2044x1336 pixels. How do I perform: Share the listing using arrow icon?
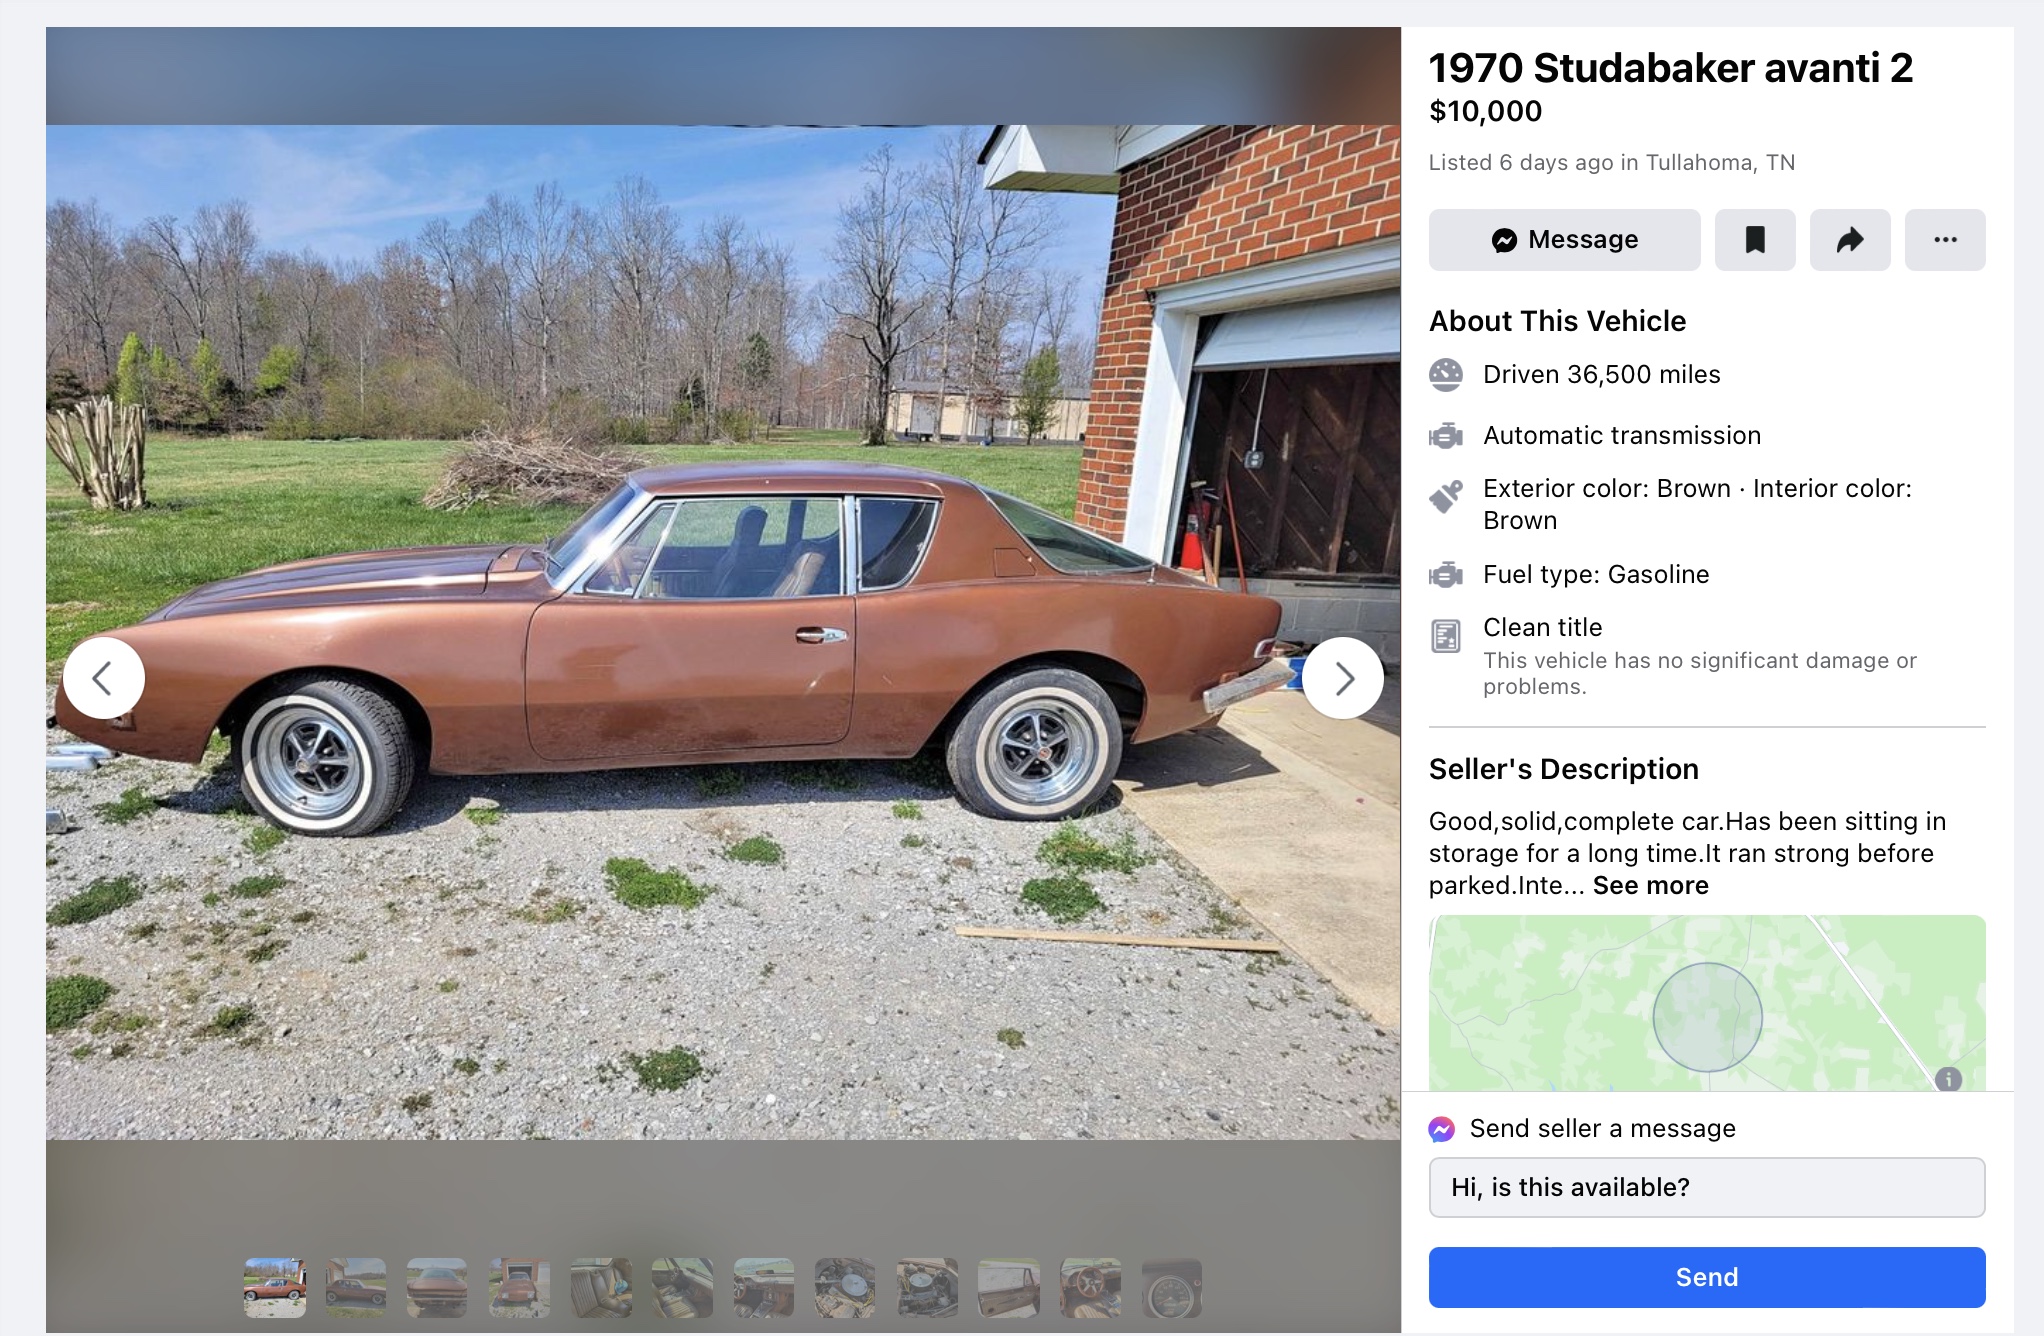point(1850,240)
